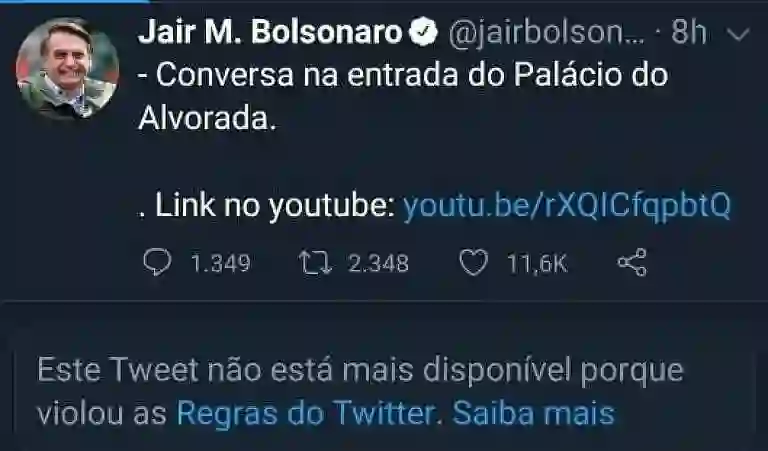768x451 pixels.
Task: Open Jair M. Bolsonaro's profile picture
Action: click(x=68, y=68)
